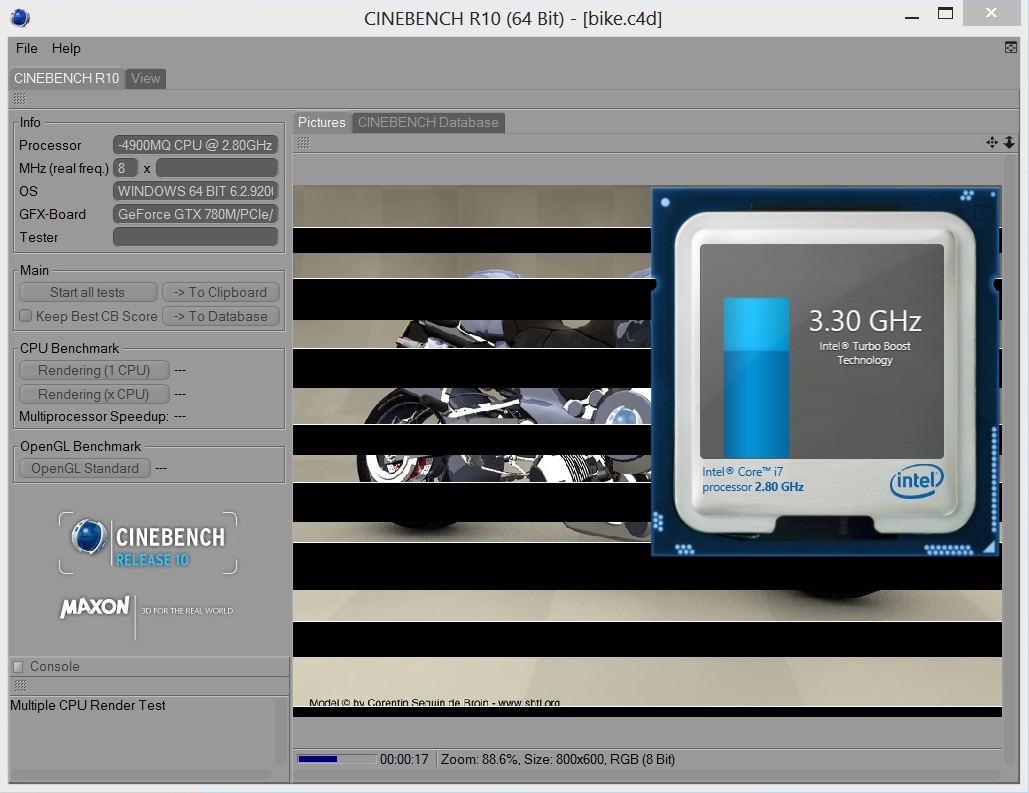Screen dimensions: 1029x793
Task: Click Start all tests button
Action: click(88, 292)
